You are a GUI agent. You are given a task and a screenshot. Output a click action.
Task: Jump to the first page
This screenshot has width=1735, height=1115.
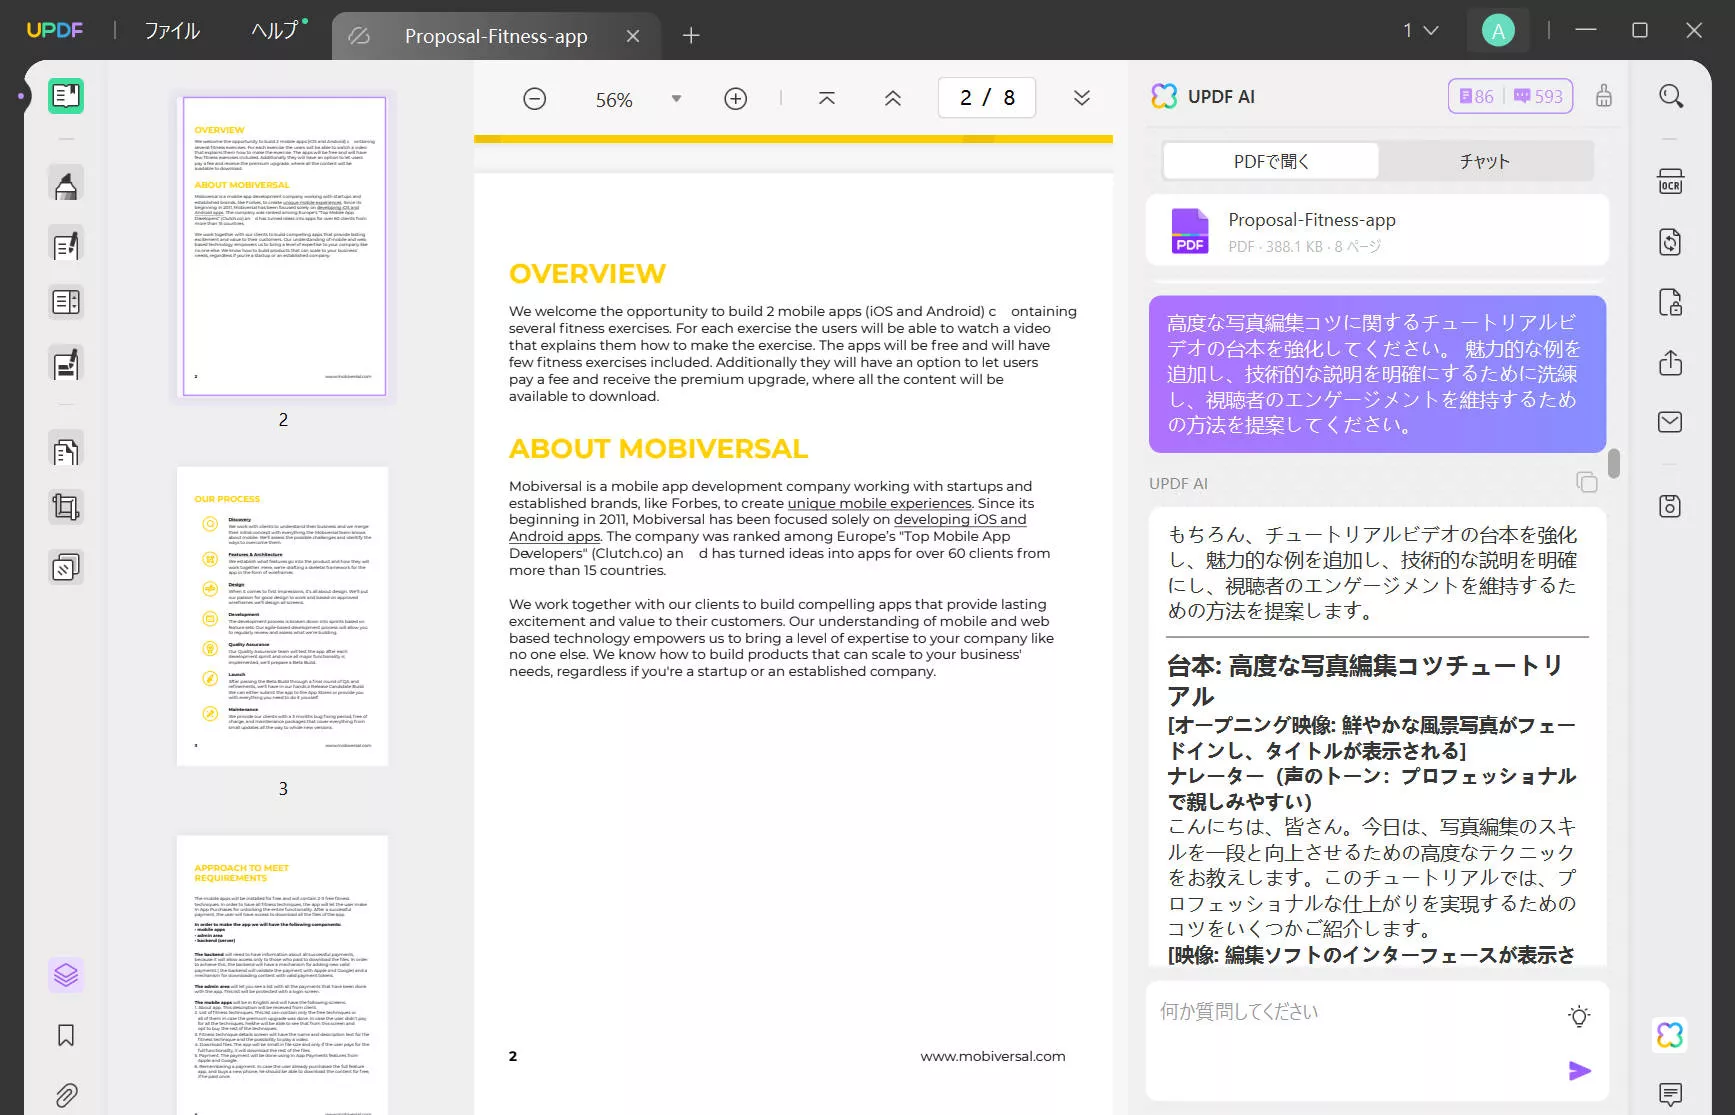827,98
